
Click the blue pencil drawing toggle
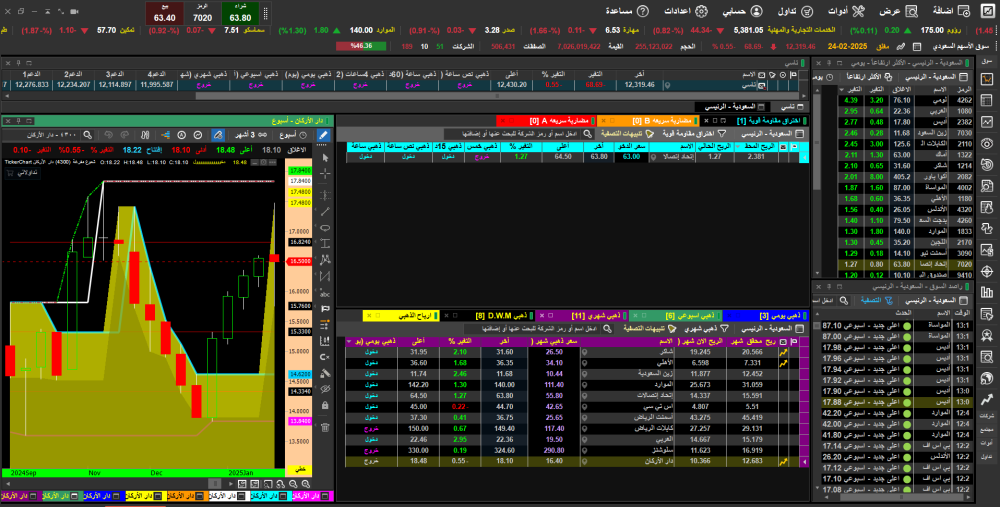323,136
